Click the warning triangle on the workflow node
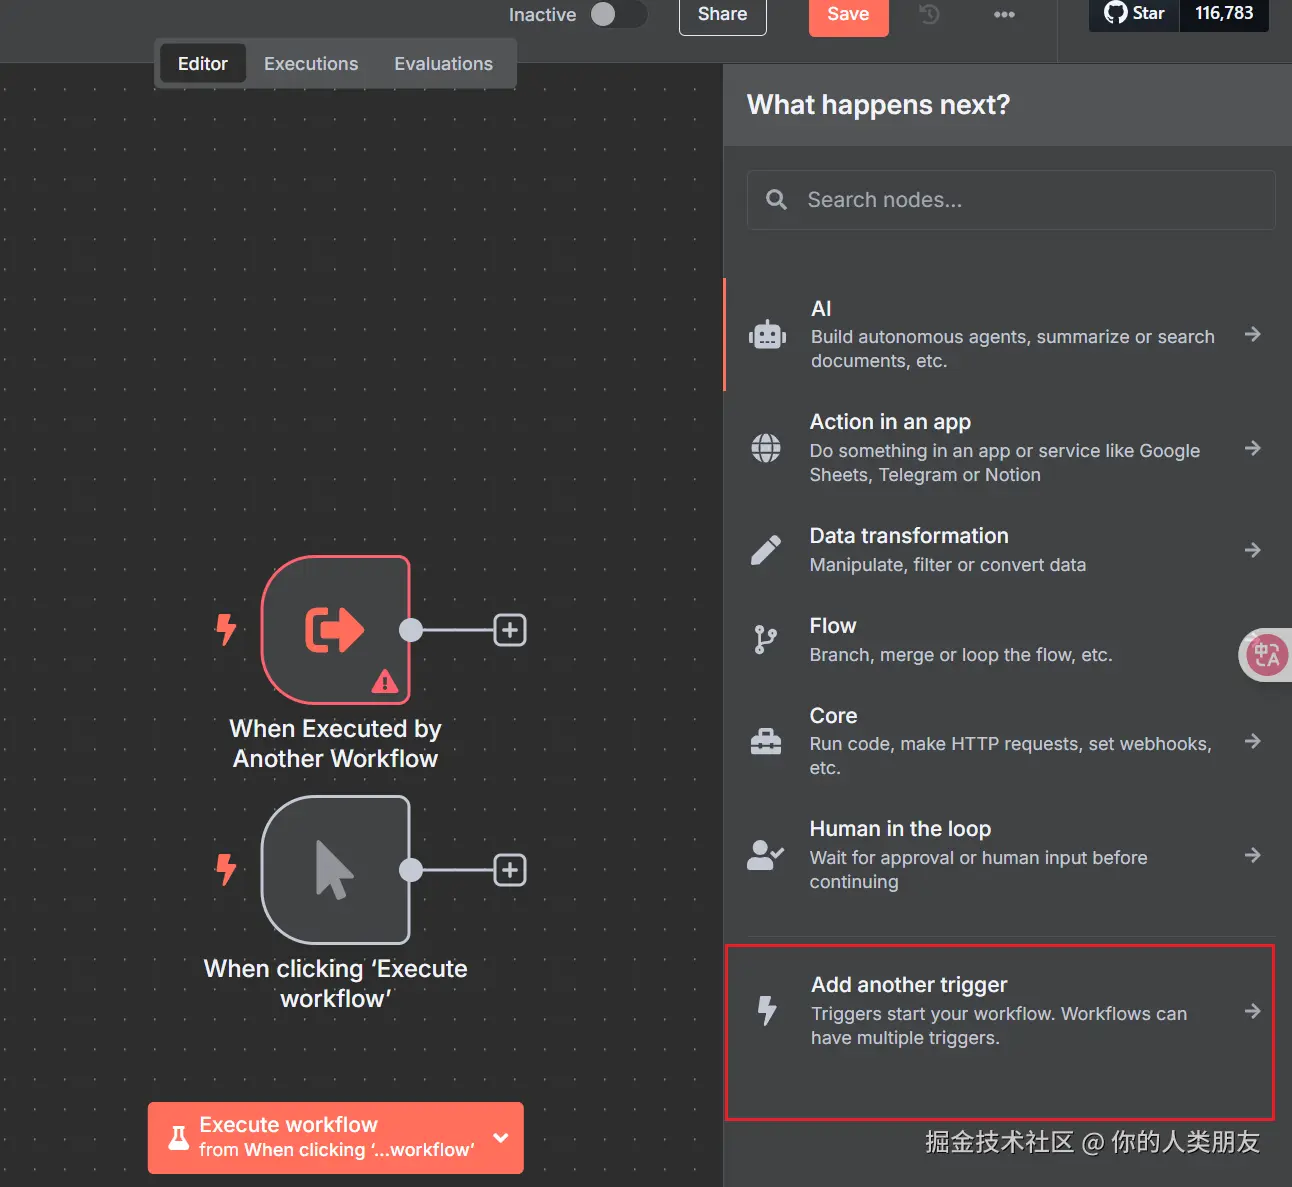 tap(385, 682)
